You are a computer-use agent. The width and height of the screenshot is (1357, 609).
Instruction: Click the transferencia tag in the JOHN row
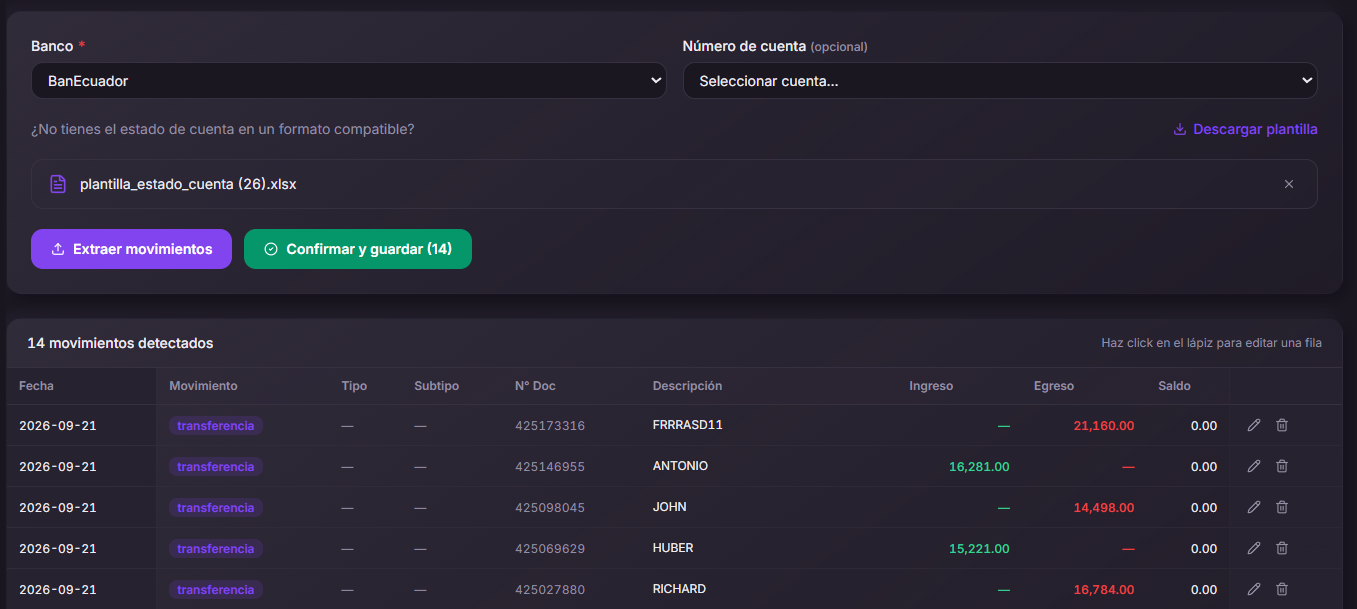(216, 508)
